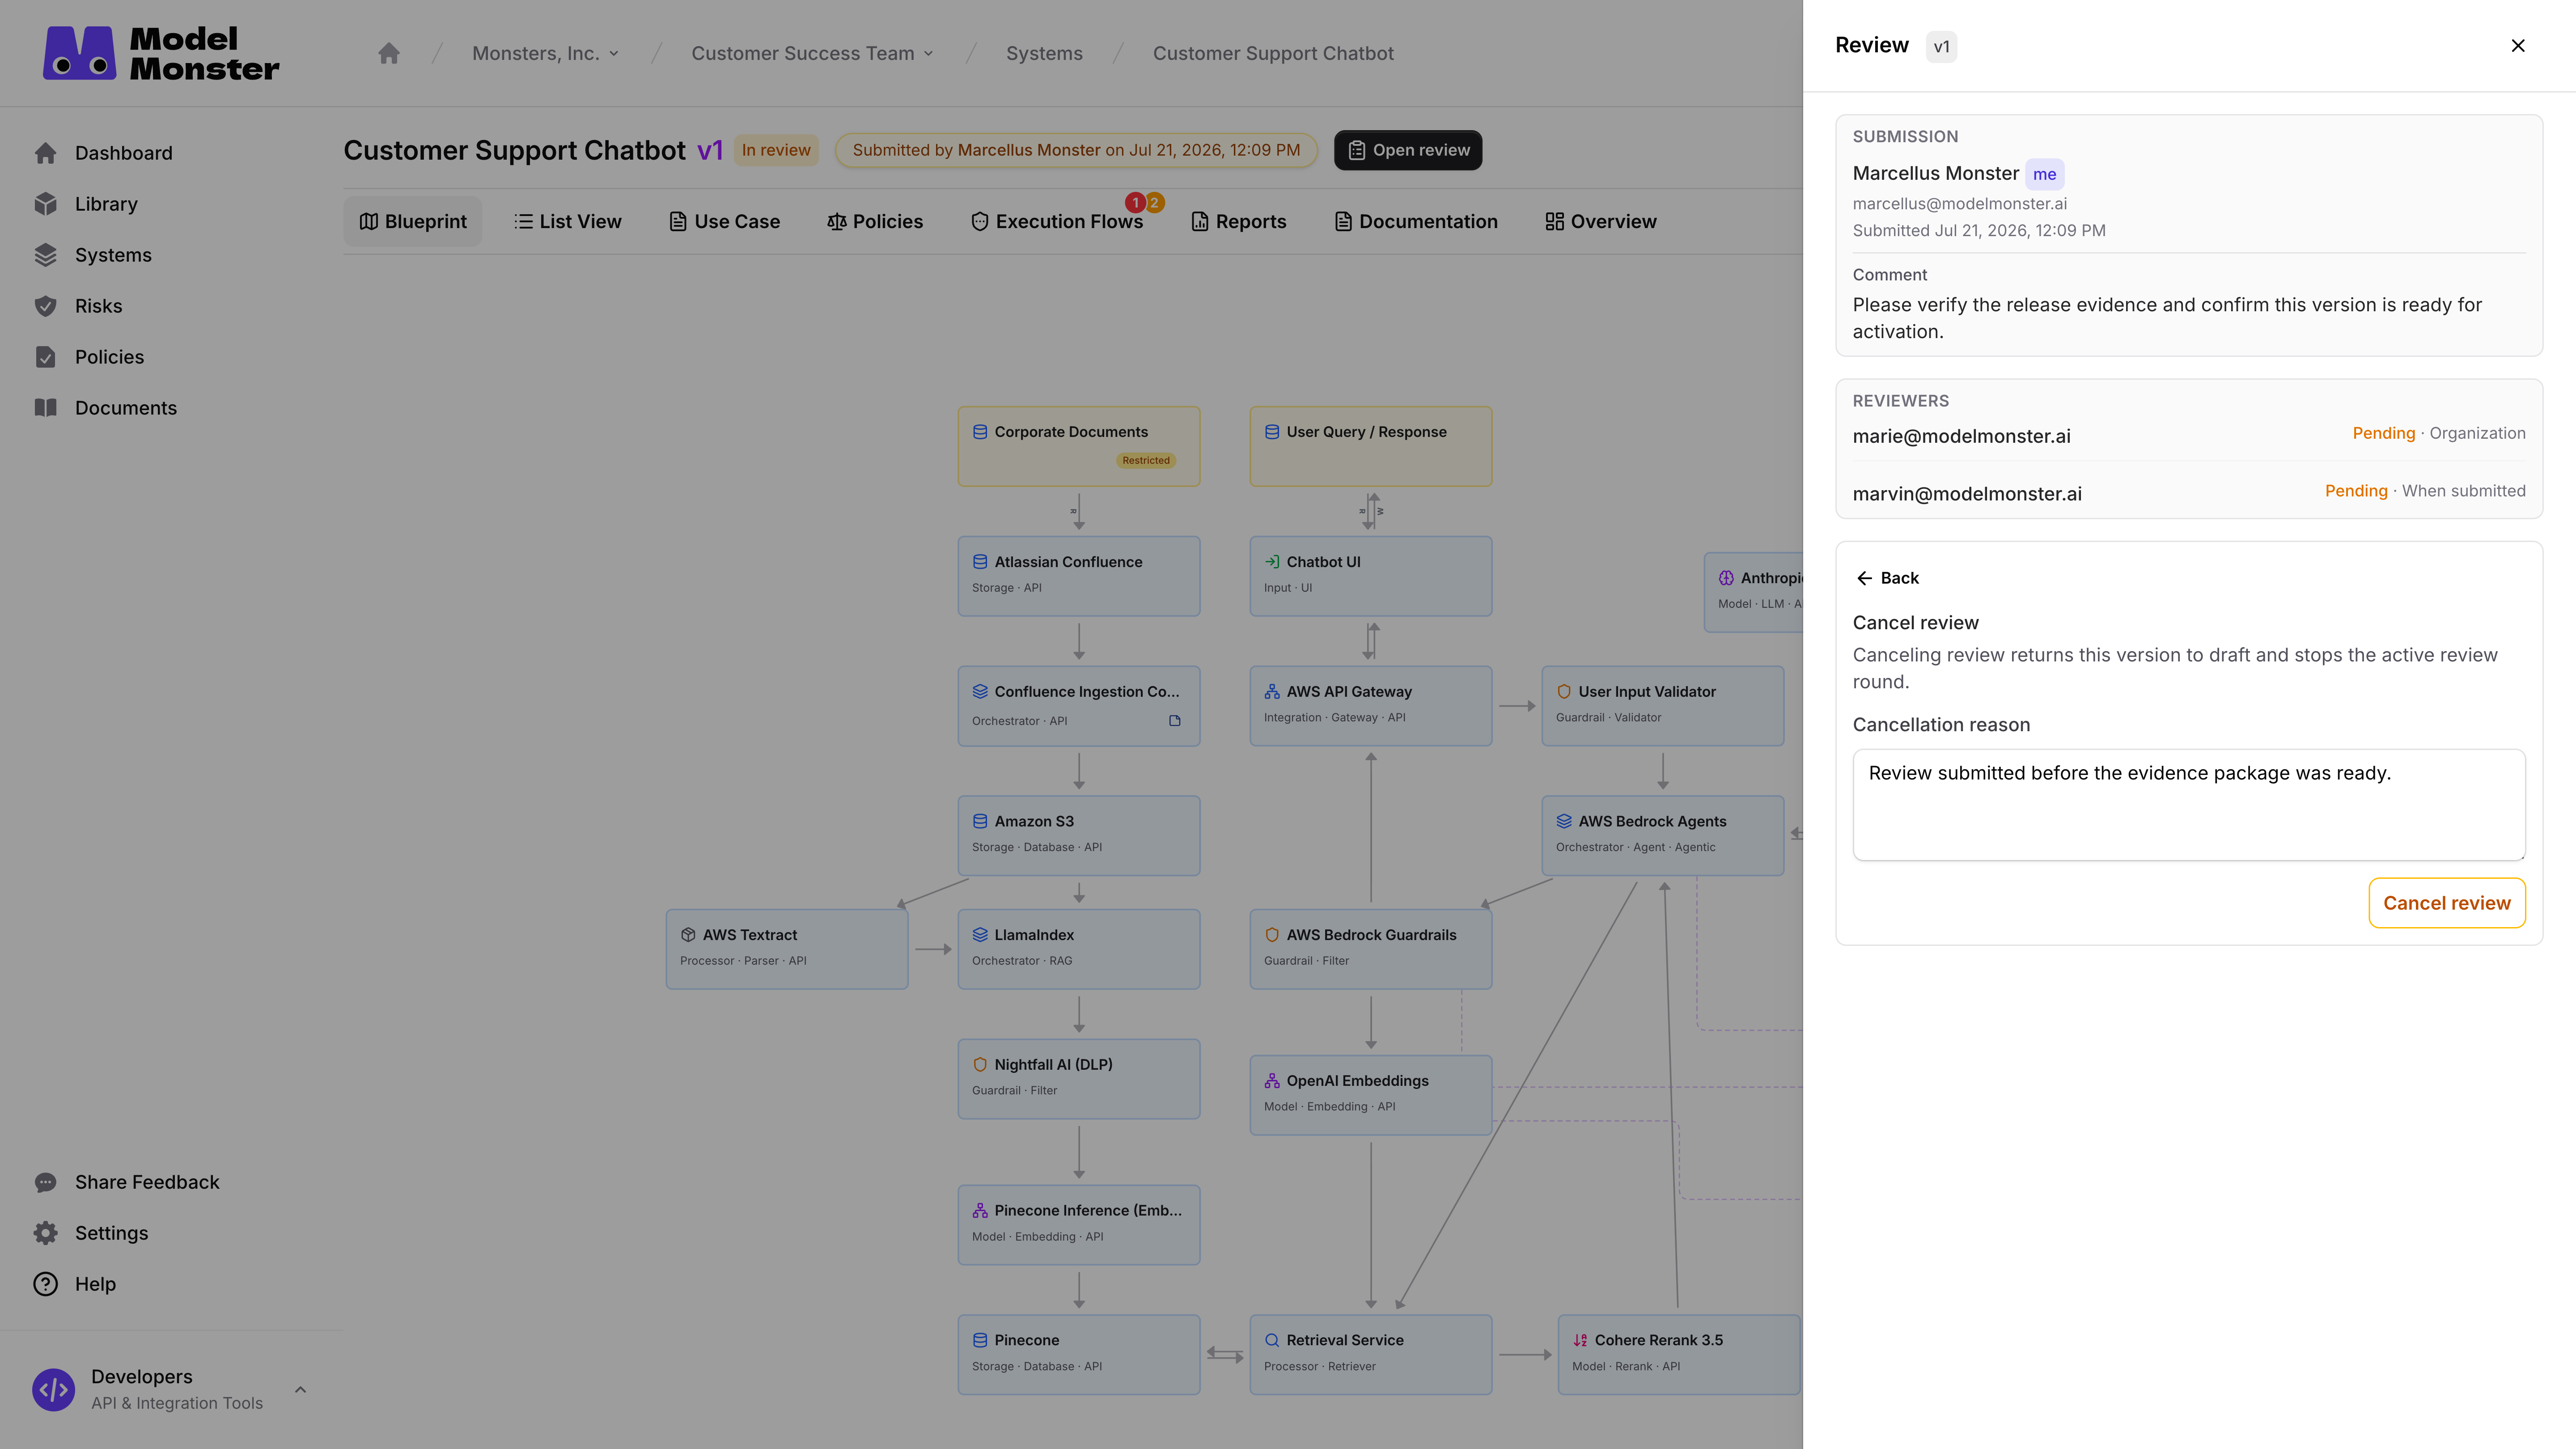The height and width of the screenshot is (1449, 2576).
Task: Click the Nightfall AI (DLP) guardrail icon
Action: (980, 1065)
